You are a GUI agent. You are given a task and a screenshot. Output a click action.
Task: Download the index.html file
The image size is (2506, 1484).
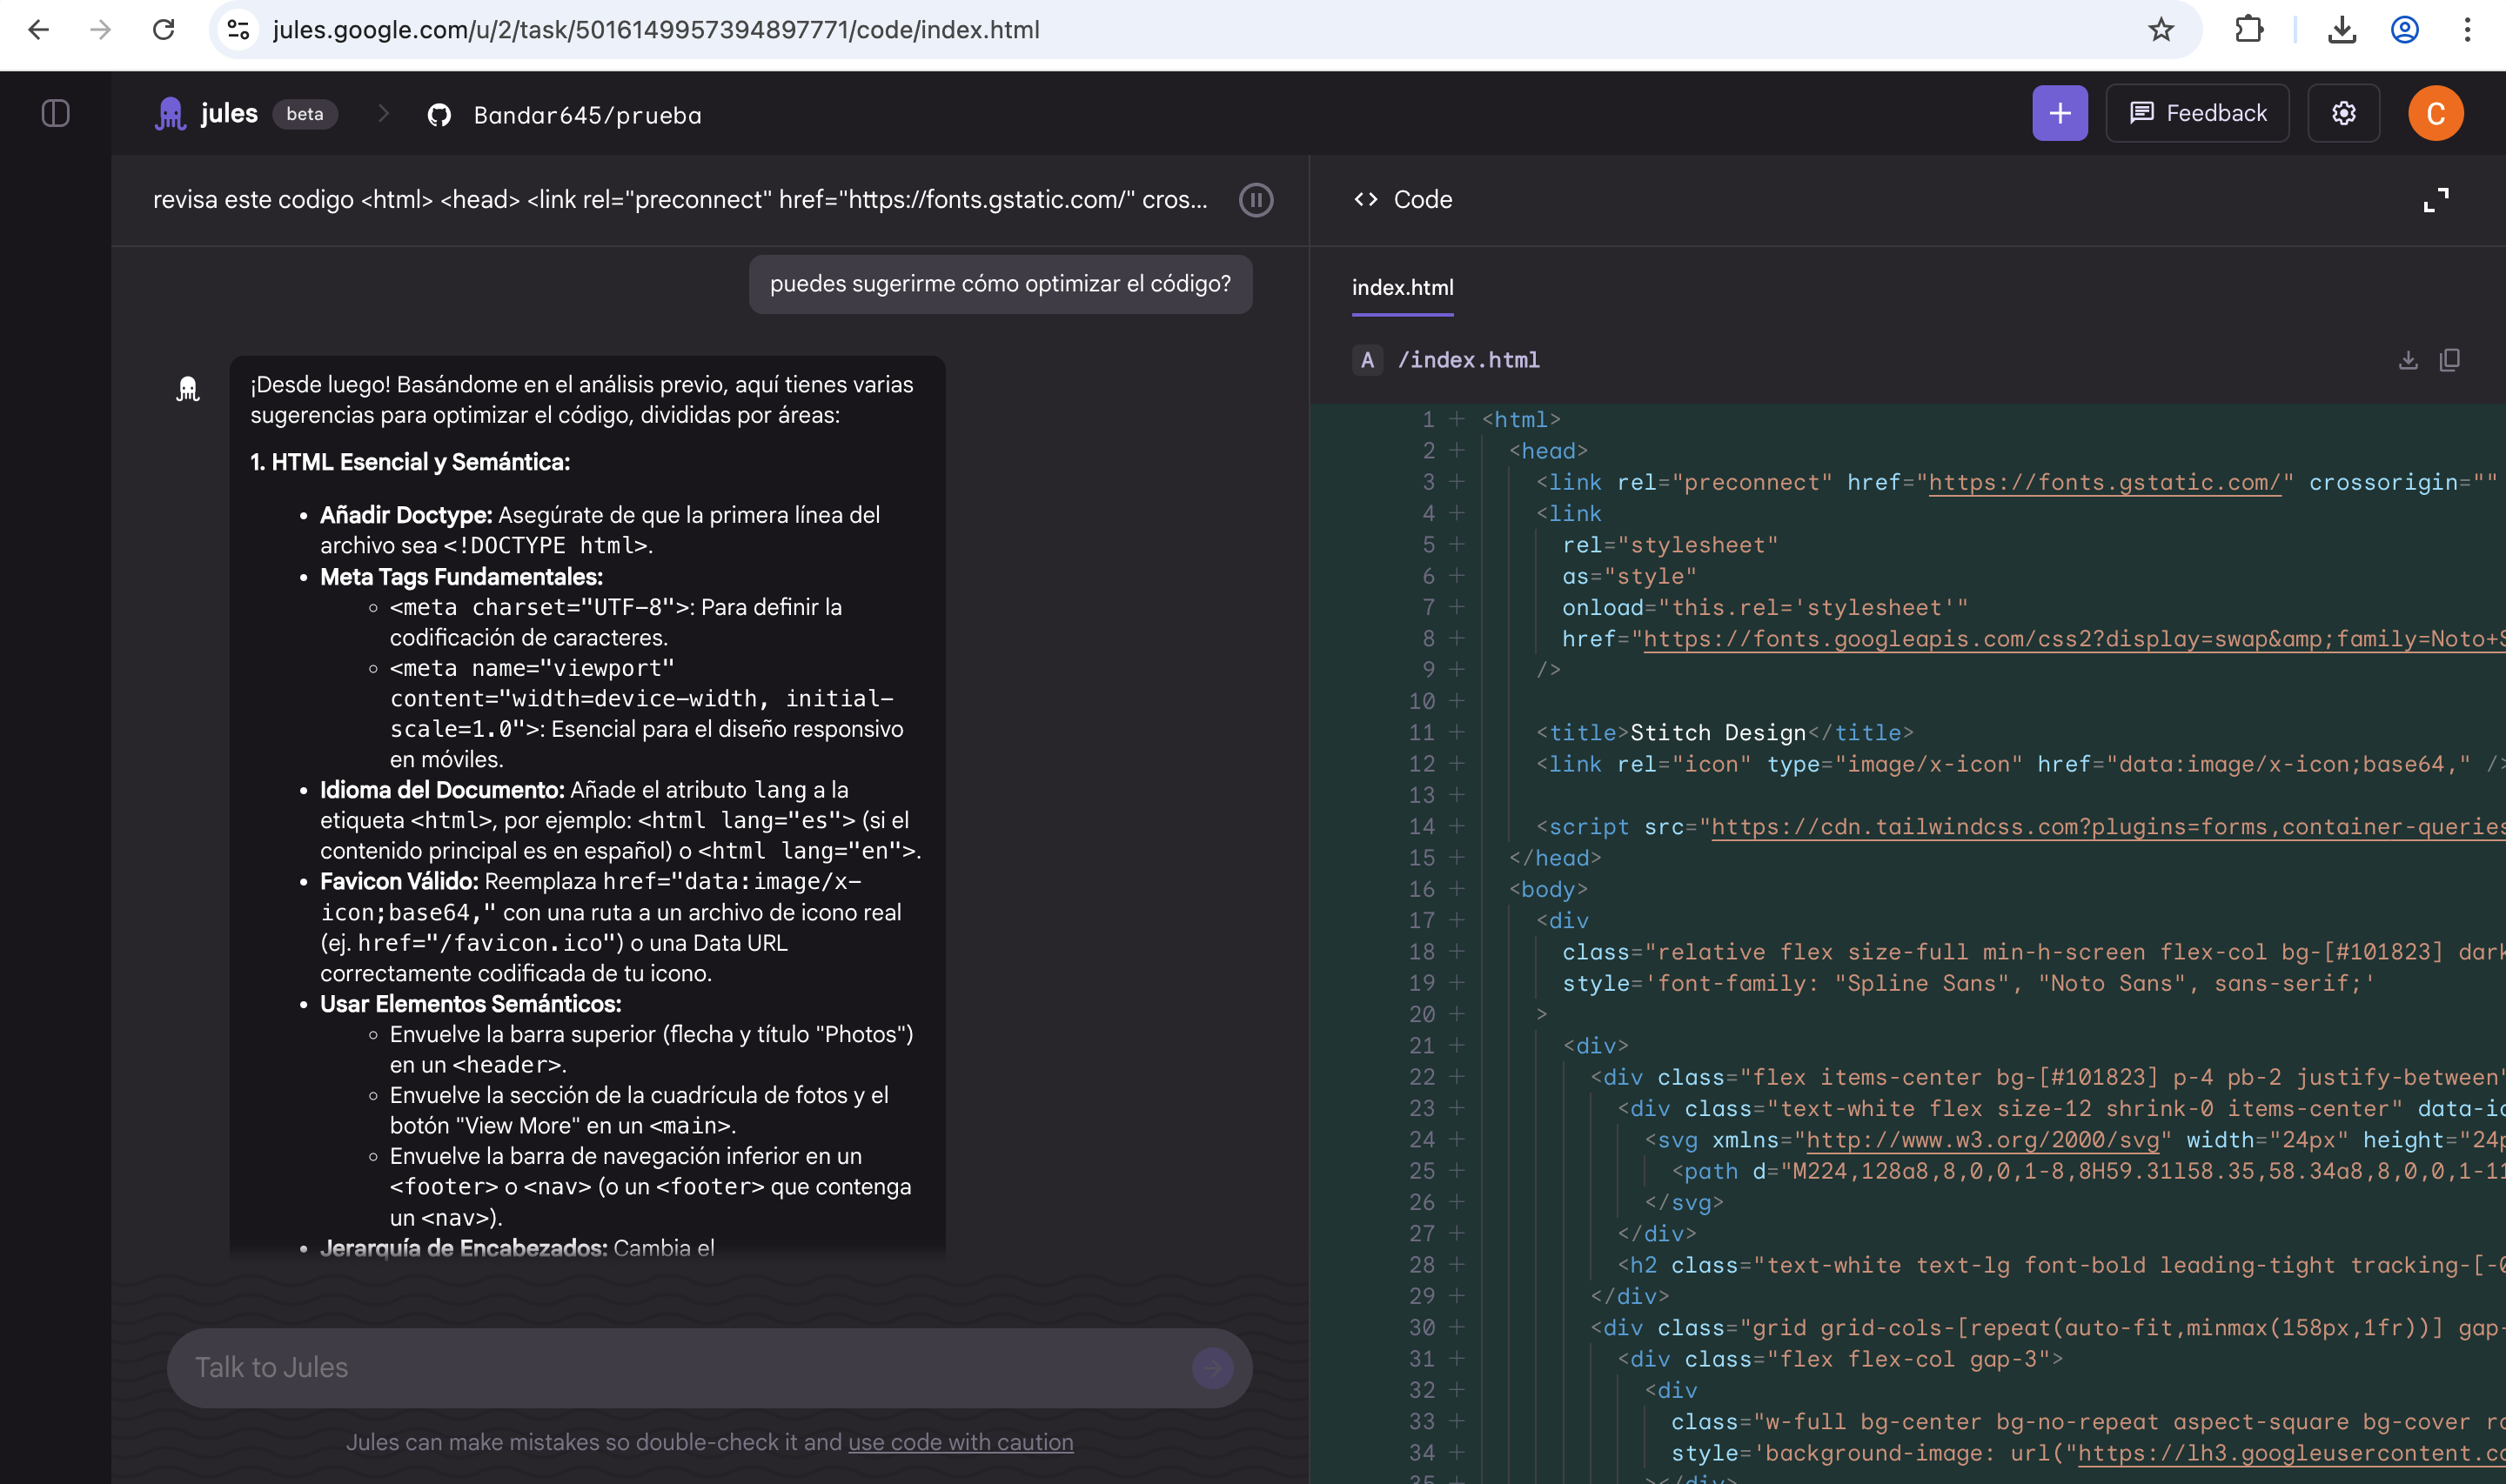[x=2408, y=360]
